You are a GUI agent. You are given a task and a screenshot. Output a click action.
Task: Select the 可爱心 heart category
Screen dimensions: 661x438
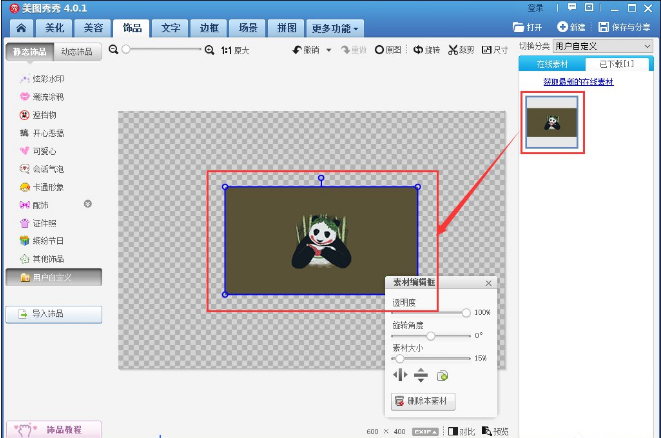tap(38, 151)
